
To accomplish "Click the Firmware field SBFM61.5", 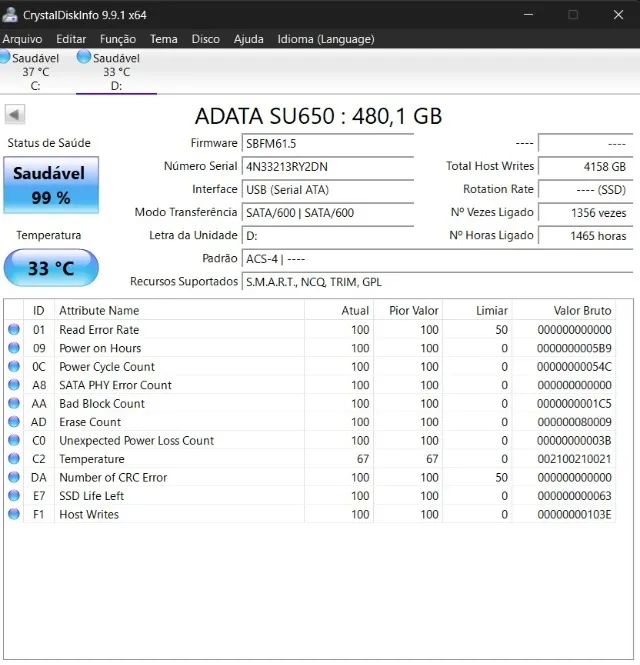I will (327, 143).
